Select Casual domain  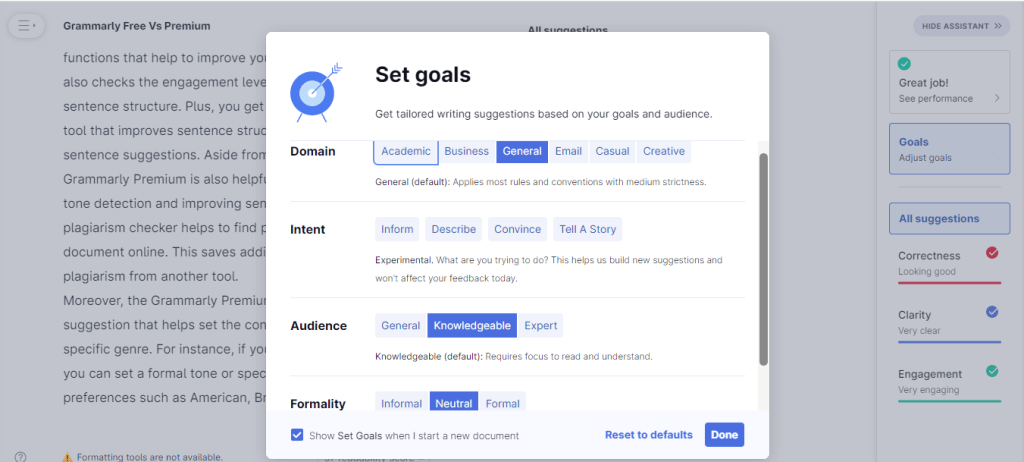tap(612, 151)
